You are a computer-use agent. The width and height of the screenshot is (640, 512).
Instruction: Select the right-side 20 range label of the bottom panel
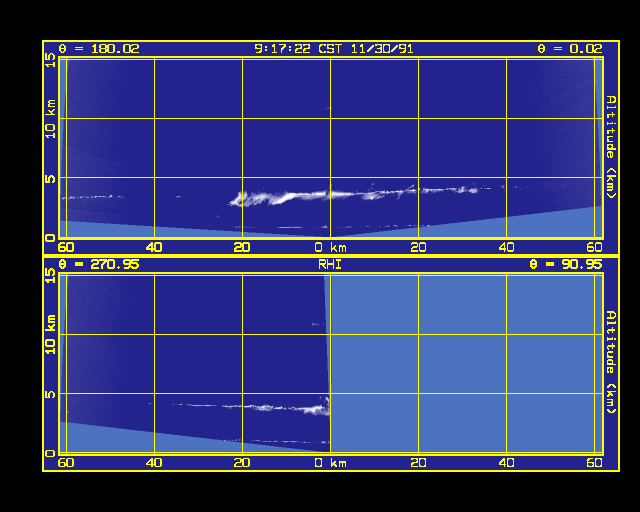pyautogui.click(x=418, y=463)
